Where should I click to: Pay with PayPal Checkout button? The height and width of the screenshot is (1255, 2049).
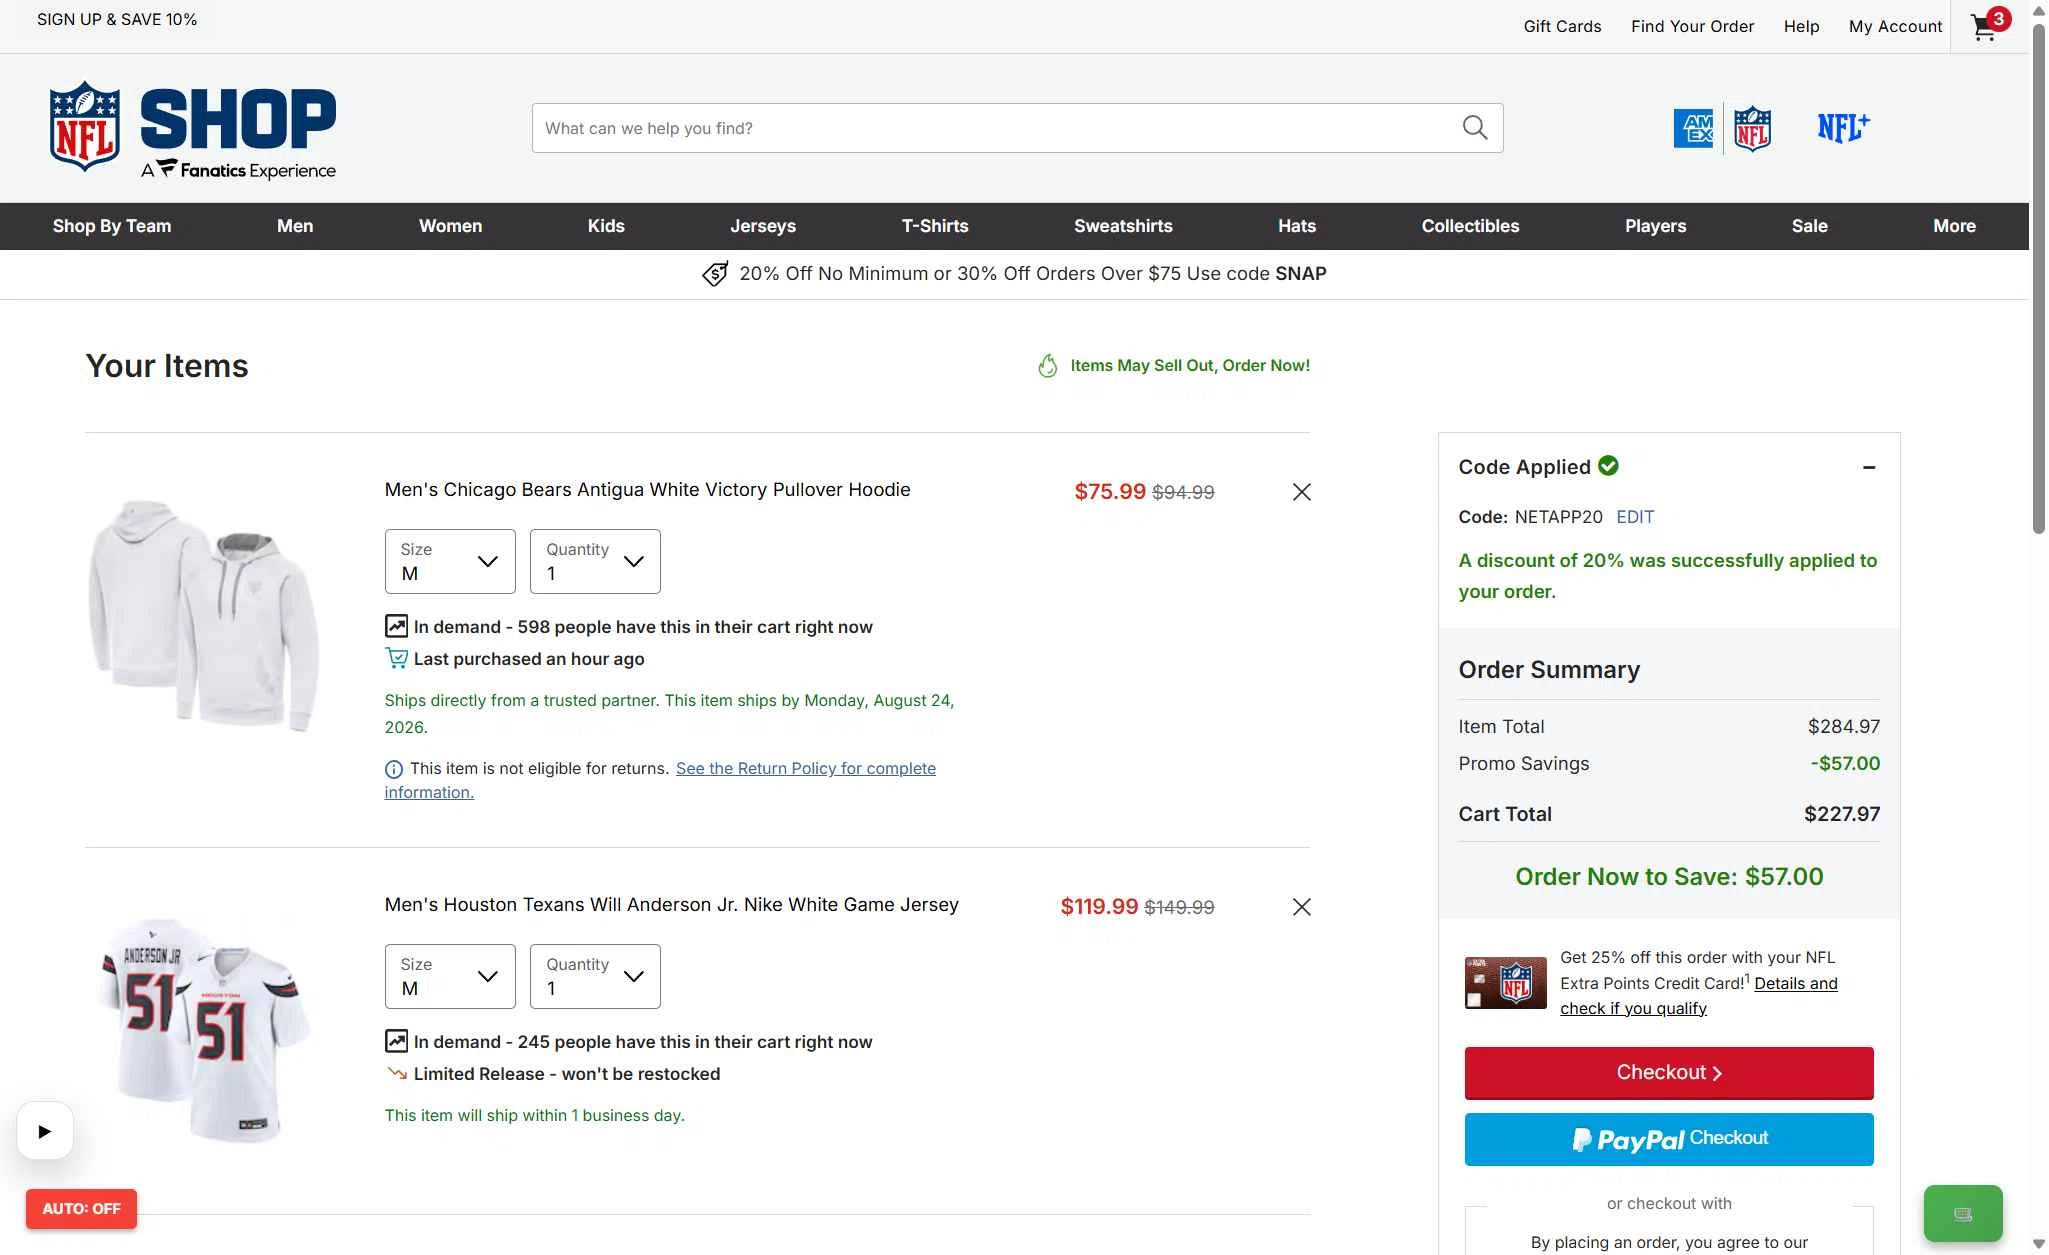tap(1669, 1139)
